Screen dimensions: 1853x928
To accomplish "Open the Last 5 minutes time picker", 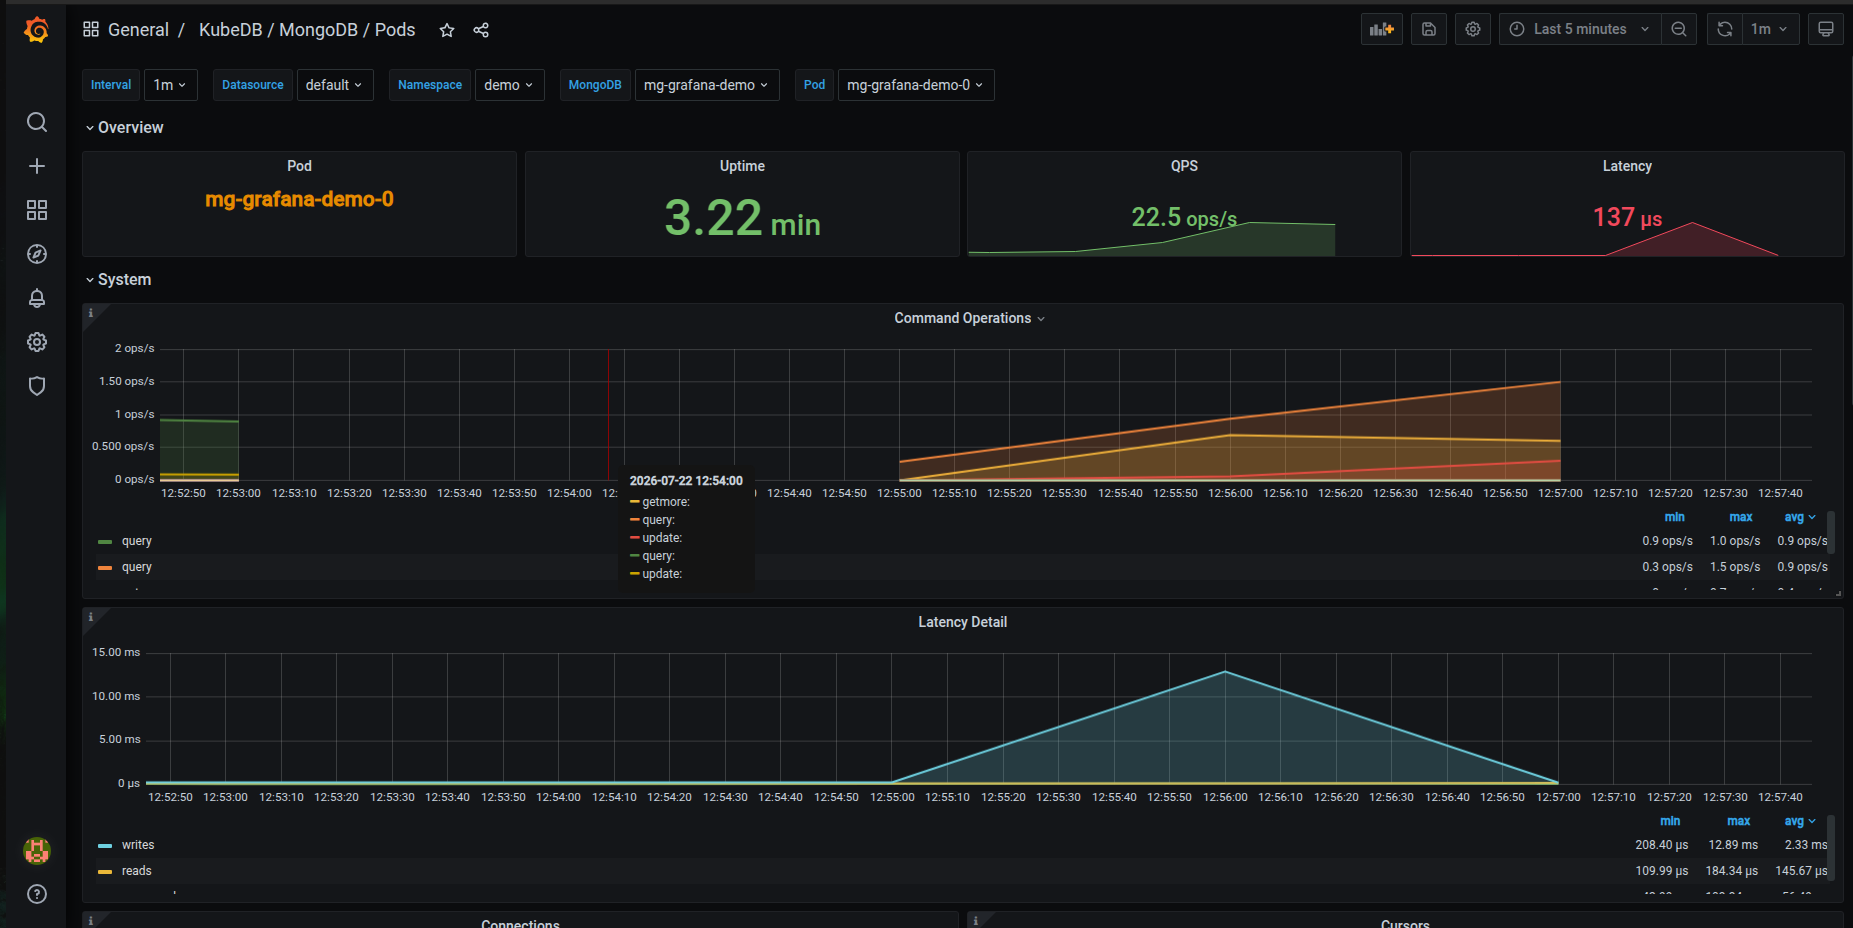I will 1580,29.
